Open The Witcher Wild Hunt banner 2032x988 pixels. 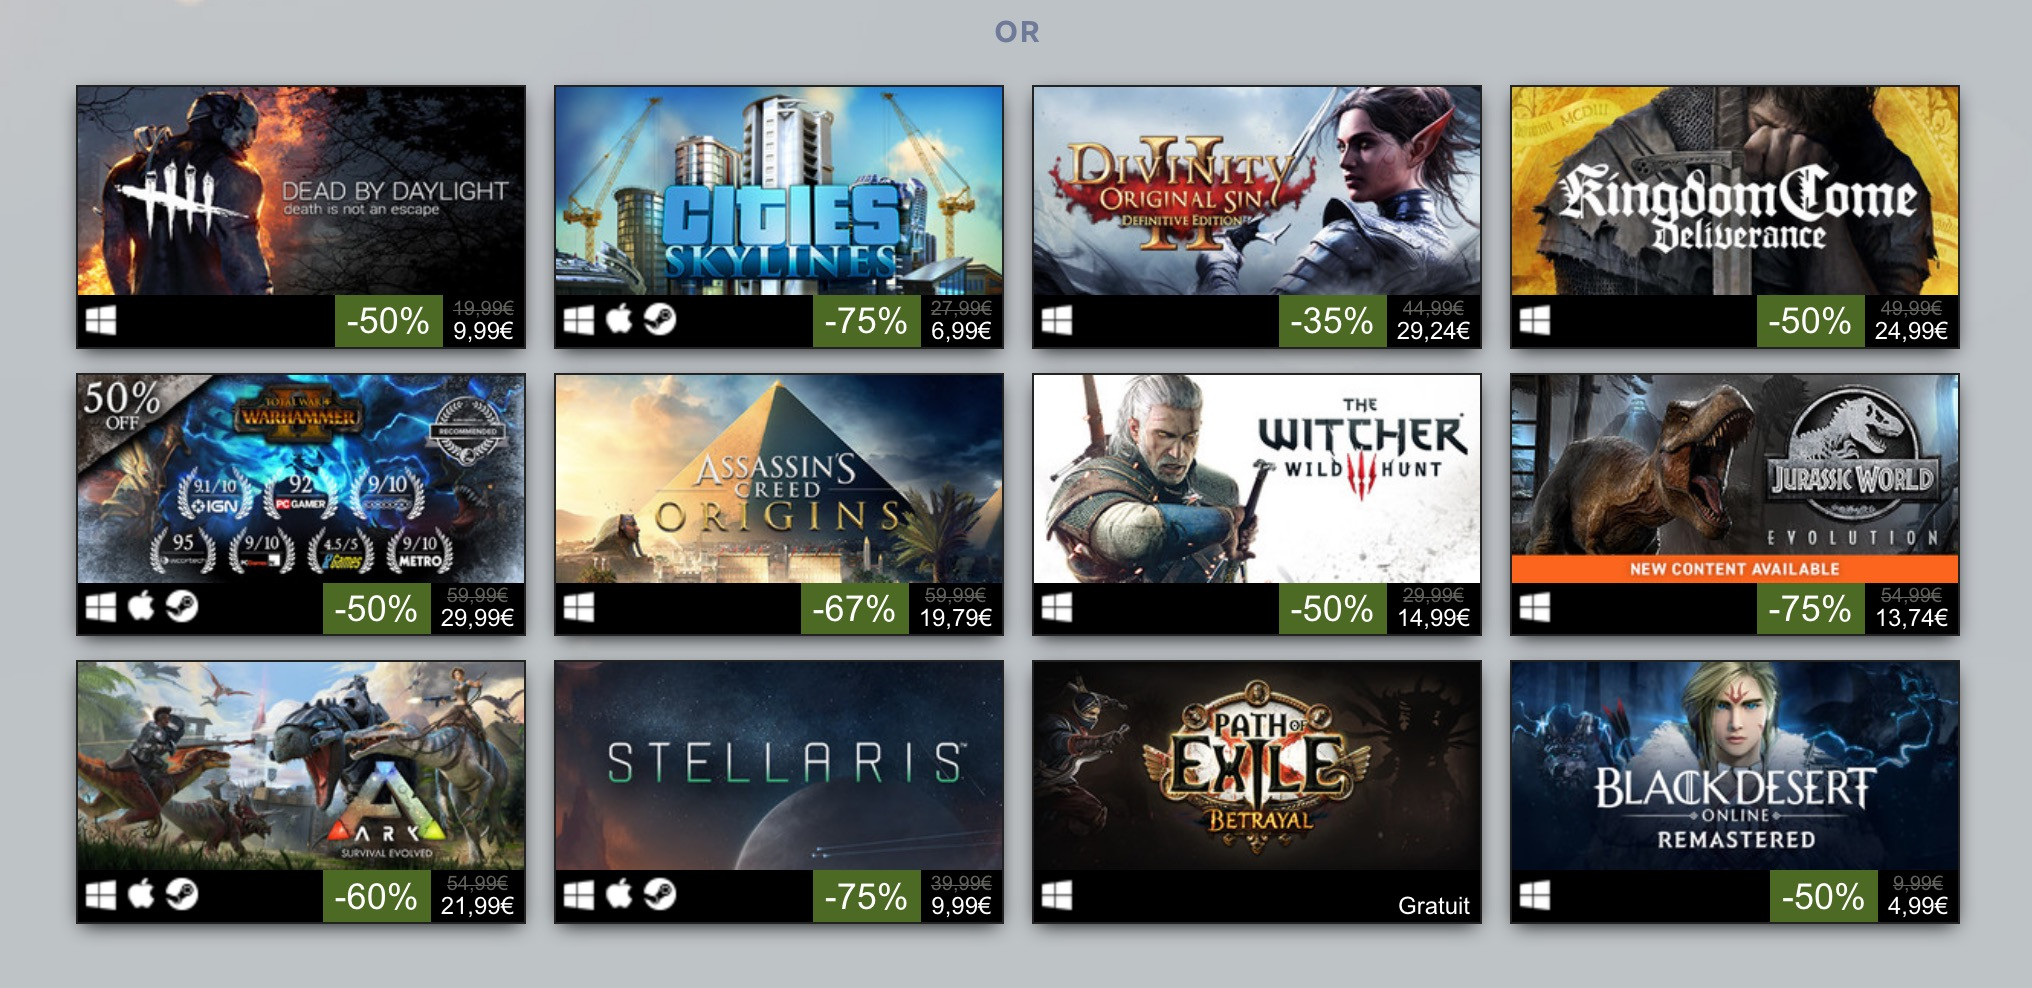1257,478
